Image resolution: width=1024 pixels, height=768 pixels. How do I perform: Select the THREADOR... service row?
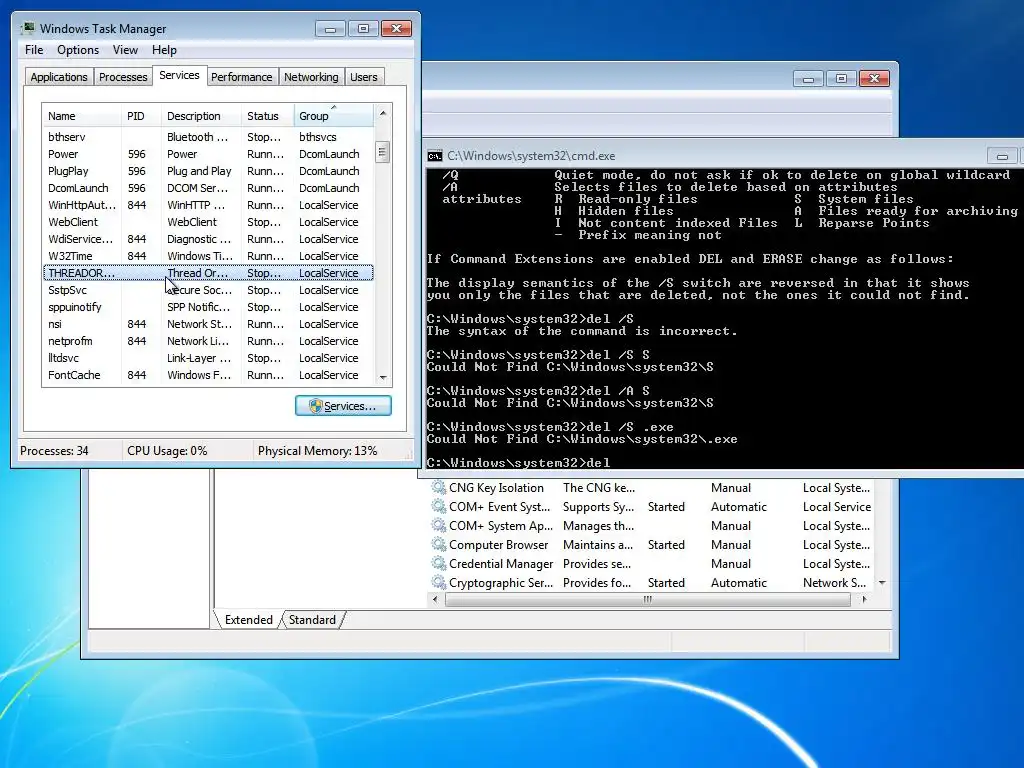tap(208, 273)
